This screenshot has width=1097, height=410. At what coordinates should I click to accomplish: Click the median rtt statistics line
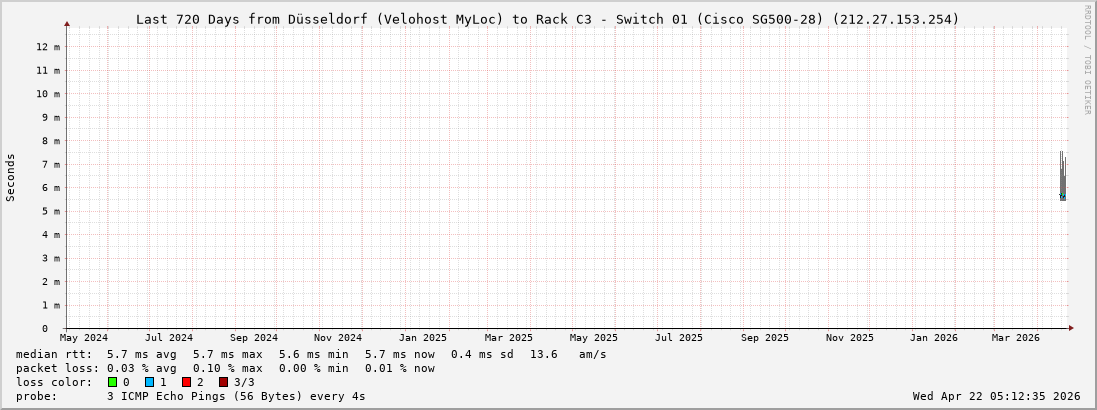coord(311,354)
